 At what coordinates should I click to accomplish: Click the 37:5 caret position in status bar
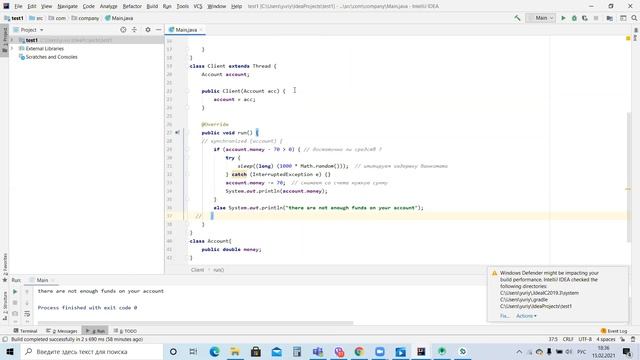tap(553, 339)
